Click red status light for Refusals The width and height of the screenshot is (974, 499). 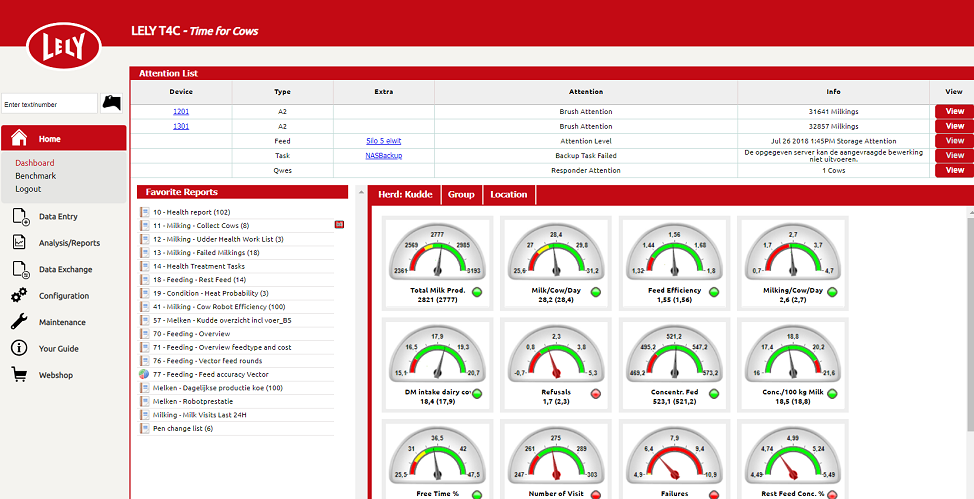596,394
